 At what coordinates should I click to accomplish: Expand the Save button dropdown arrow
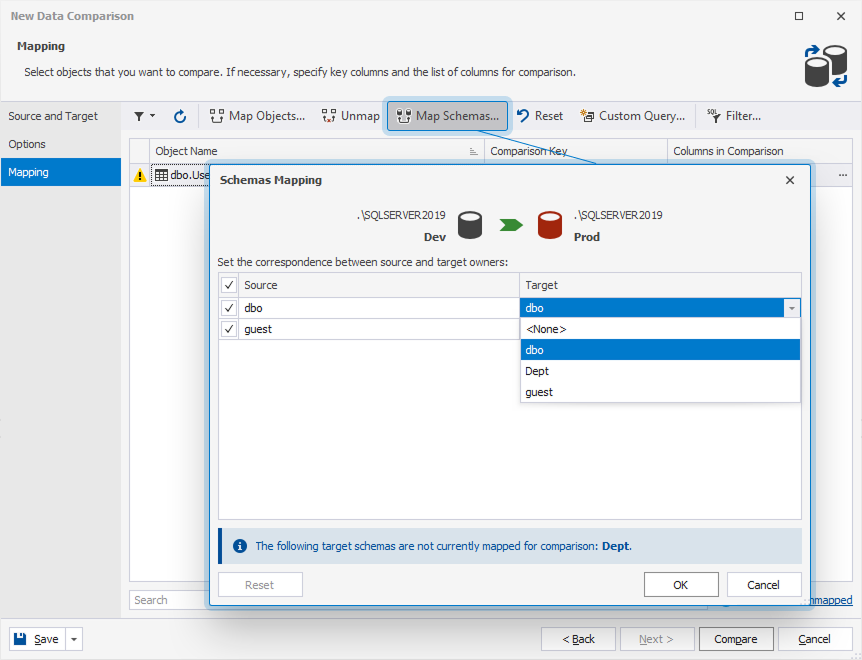click(74, 639)
